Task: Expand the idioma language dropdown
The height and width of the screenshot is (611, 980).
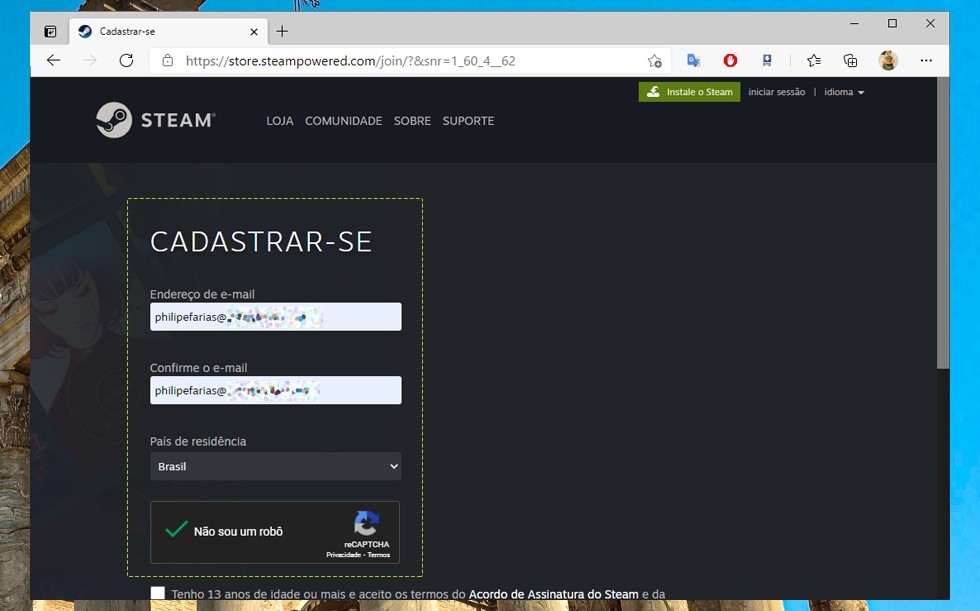Action: [843, 92]
